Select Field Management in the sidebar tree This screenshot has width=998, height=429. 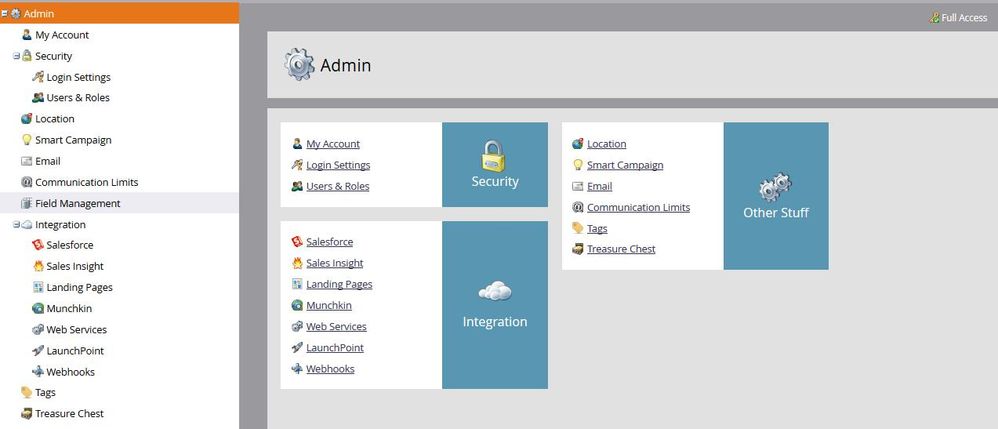click(x=77, y=203)
